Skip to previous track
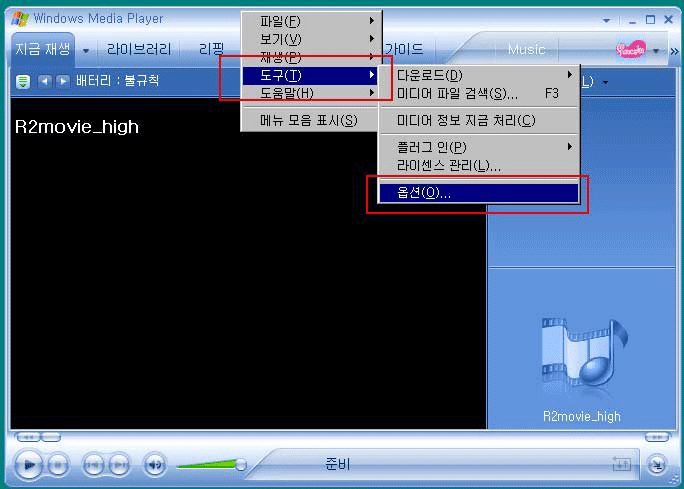 (x=93, y=465)
